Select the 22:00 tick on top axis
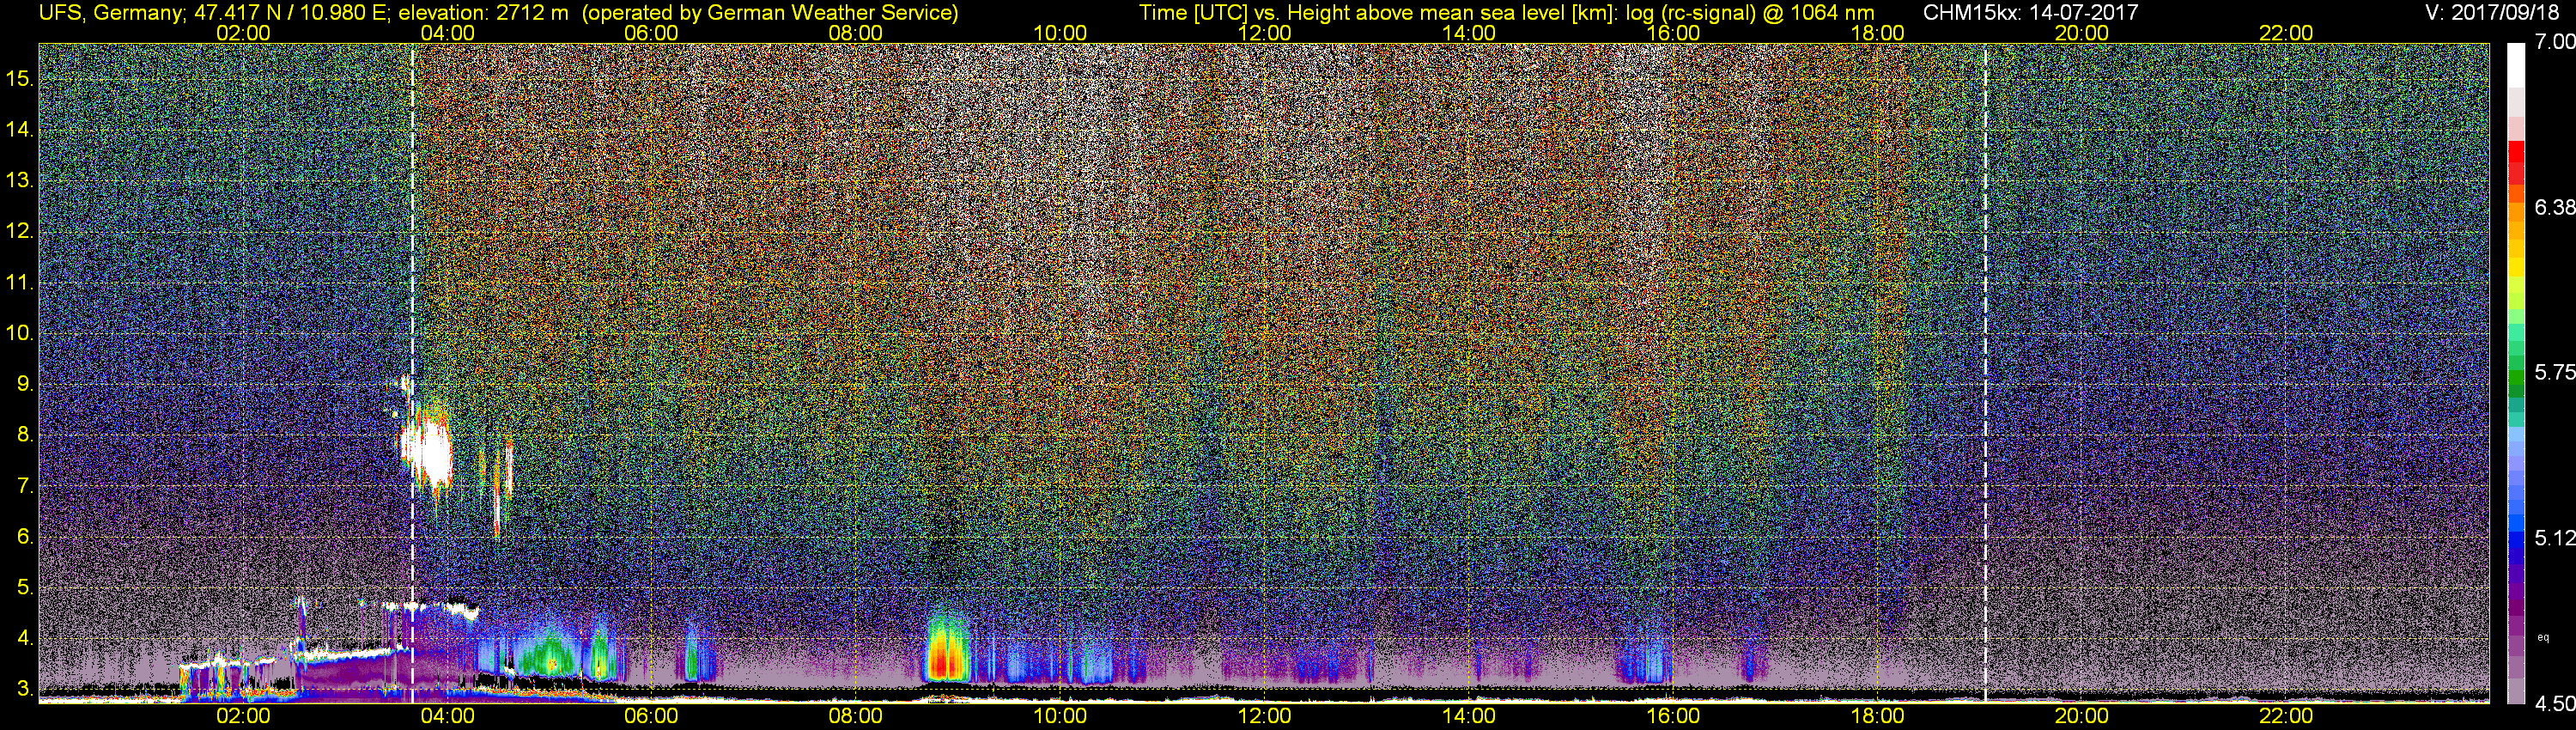 [2286, 33]
